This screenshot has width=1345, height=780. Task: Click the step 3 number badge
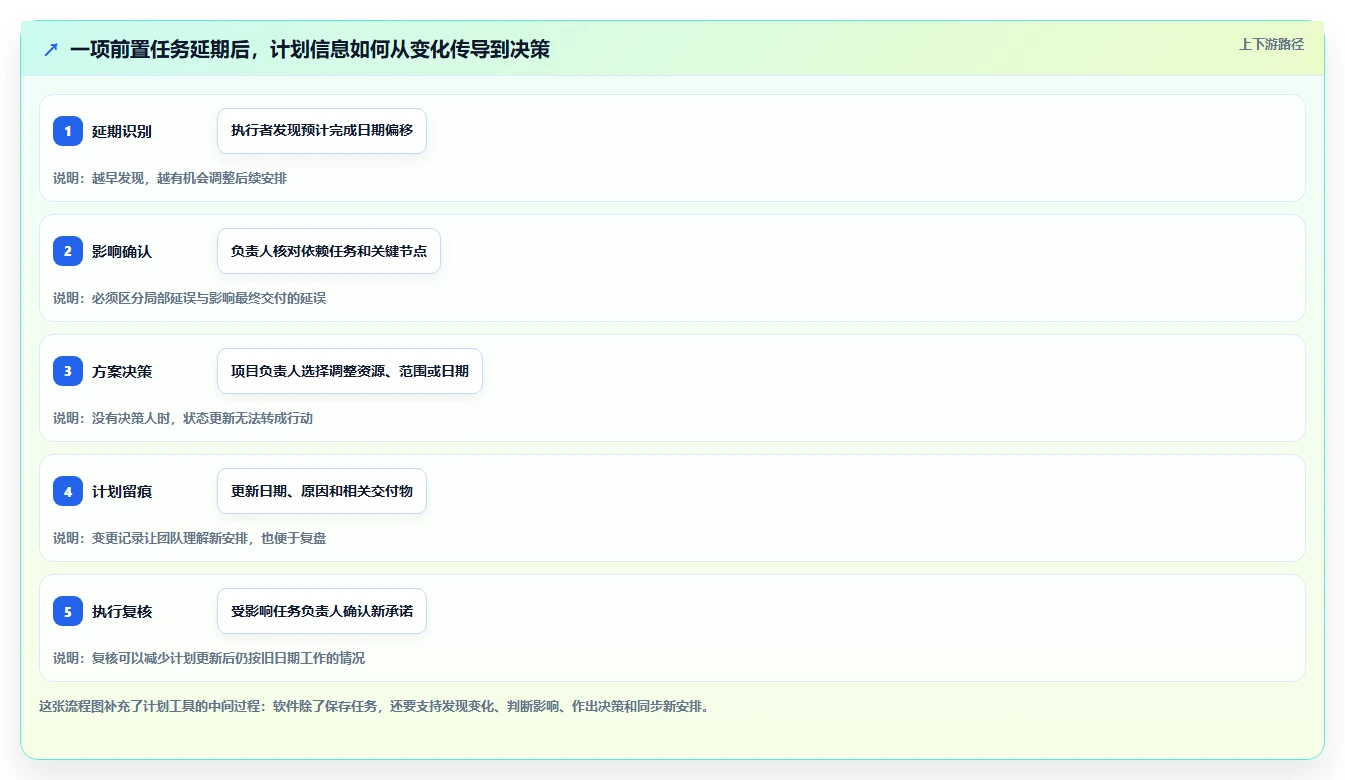pos(68,371)
